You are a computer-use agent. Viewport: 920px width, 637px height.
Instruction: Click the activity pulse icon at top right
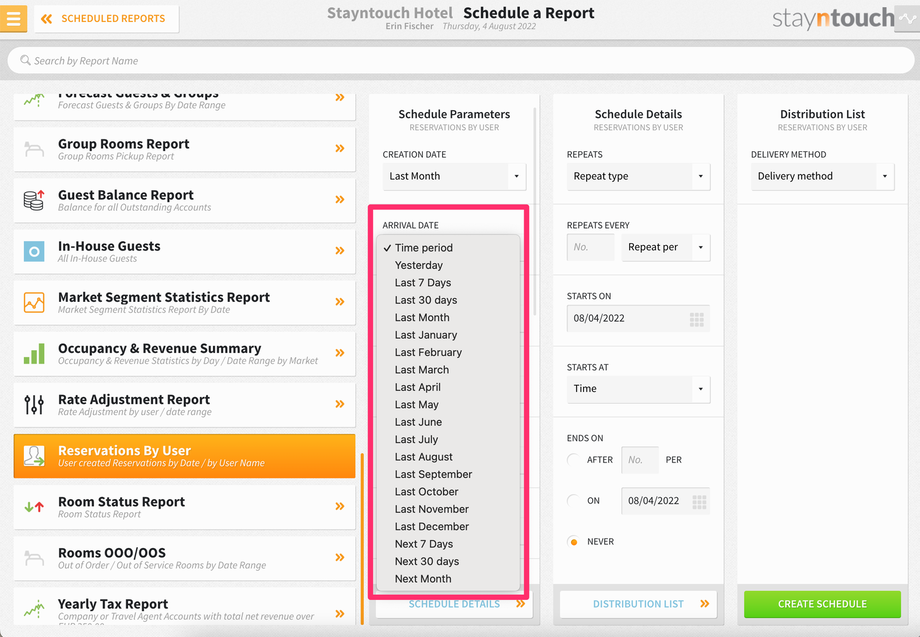907,18
